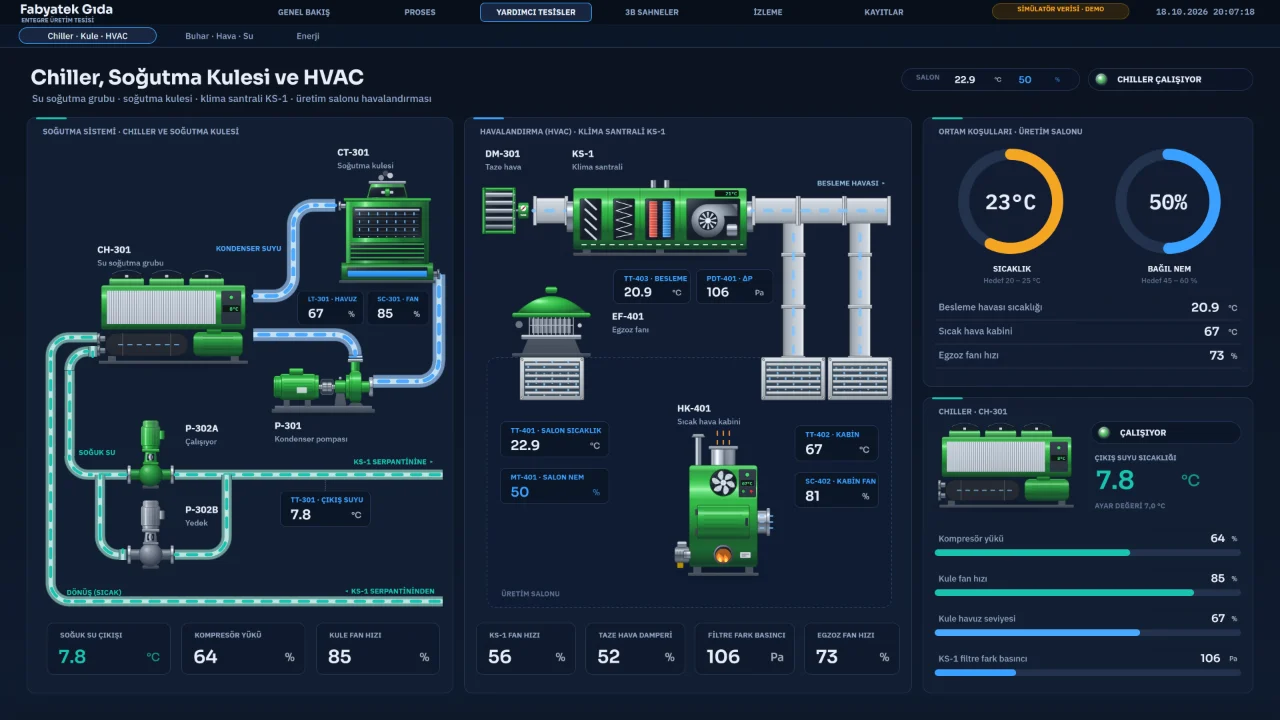Click the green CHILLER ÇALIŞIYOR status light
The image size is (1280, 720).
pyautogui.click(x=1102, y=80)
